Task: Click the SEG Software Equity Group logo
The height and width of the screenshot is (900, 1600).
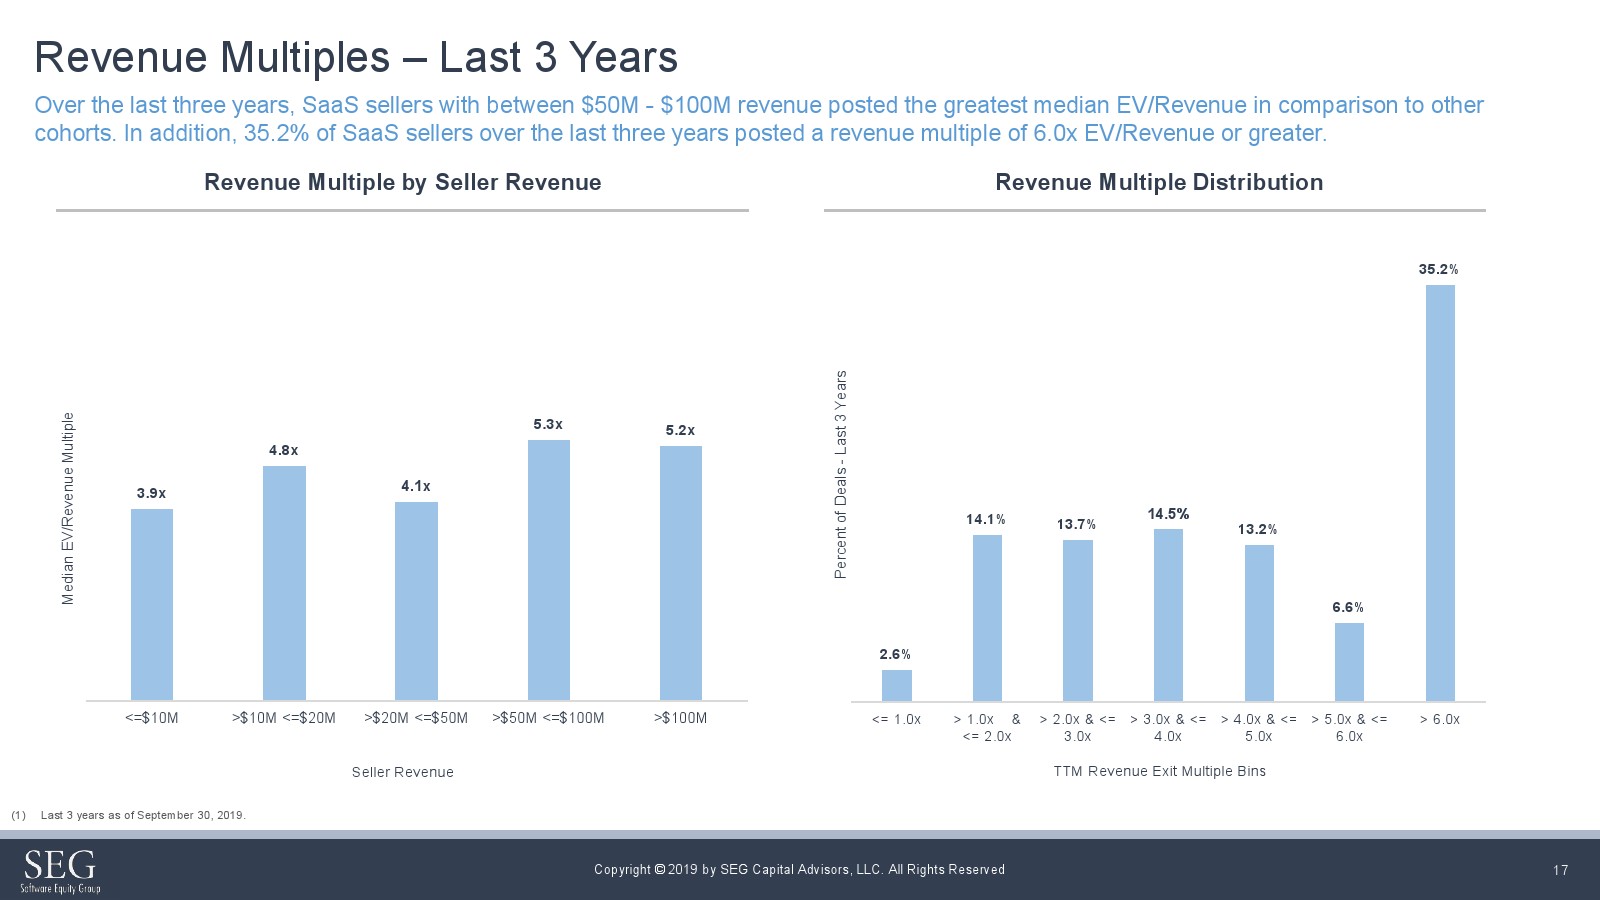Action: tap(60, 870)
